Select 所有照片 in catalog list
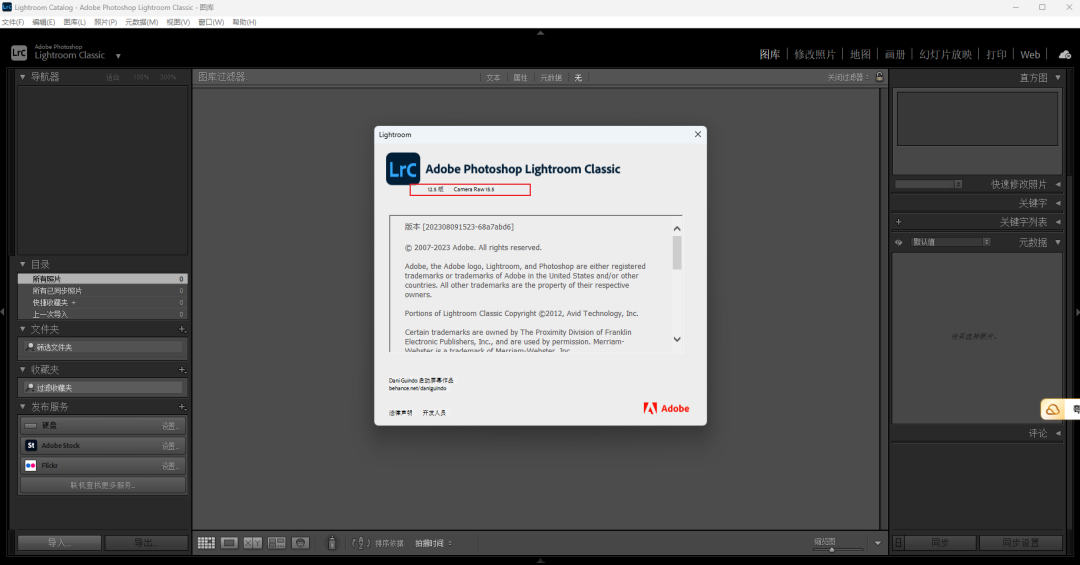 pyautogui.click(x=103, y=279)
